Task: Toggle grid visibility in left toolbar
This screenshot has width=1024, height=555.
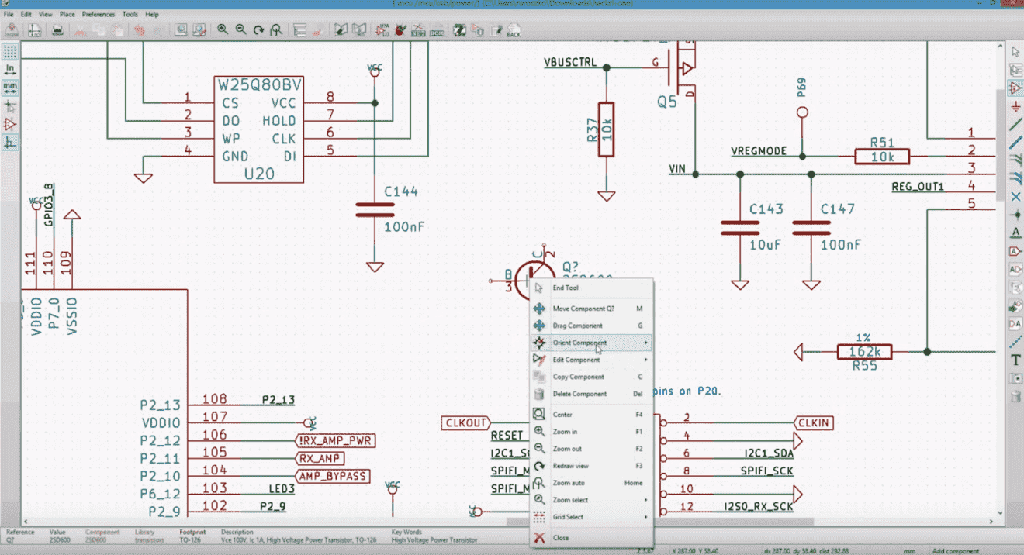Action: (10, 51)
